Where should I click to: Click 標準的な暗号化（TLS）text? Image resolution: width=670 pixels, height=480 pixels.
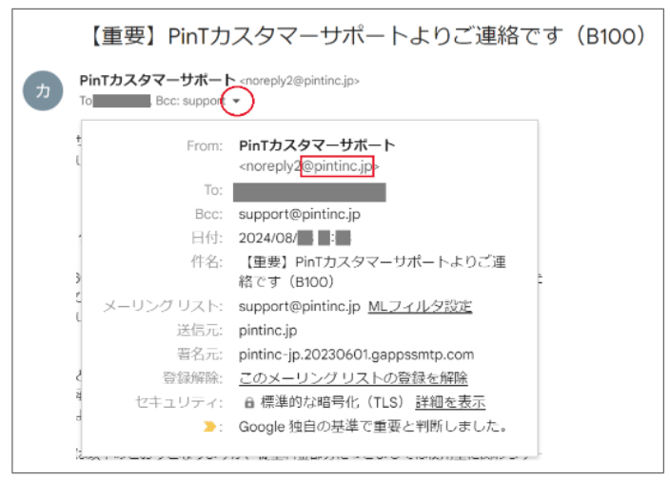coord(332,402)
